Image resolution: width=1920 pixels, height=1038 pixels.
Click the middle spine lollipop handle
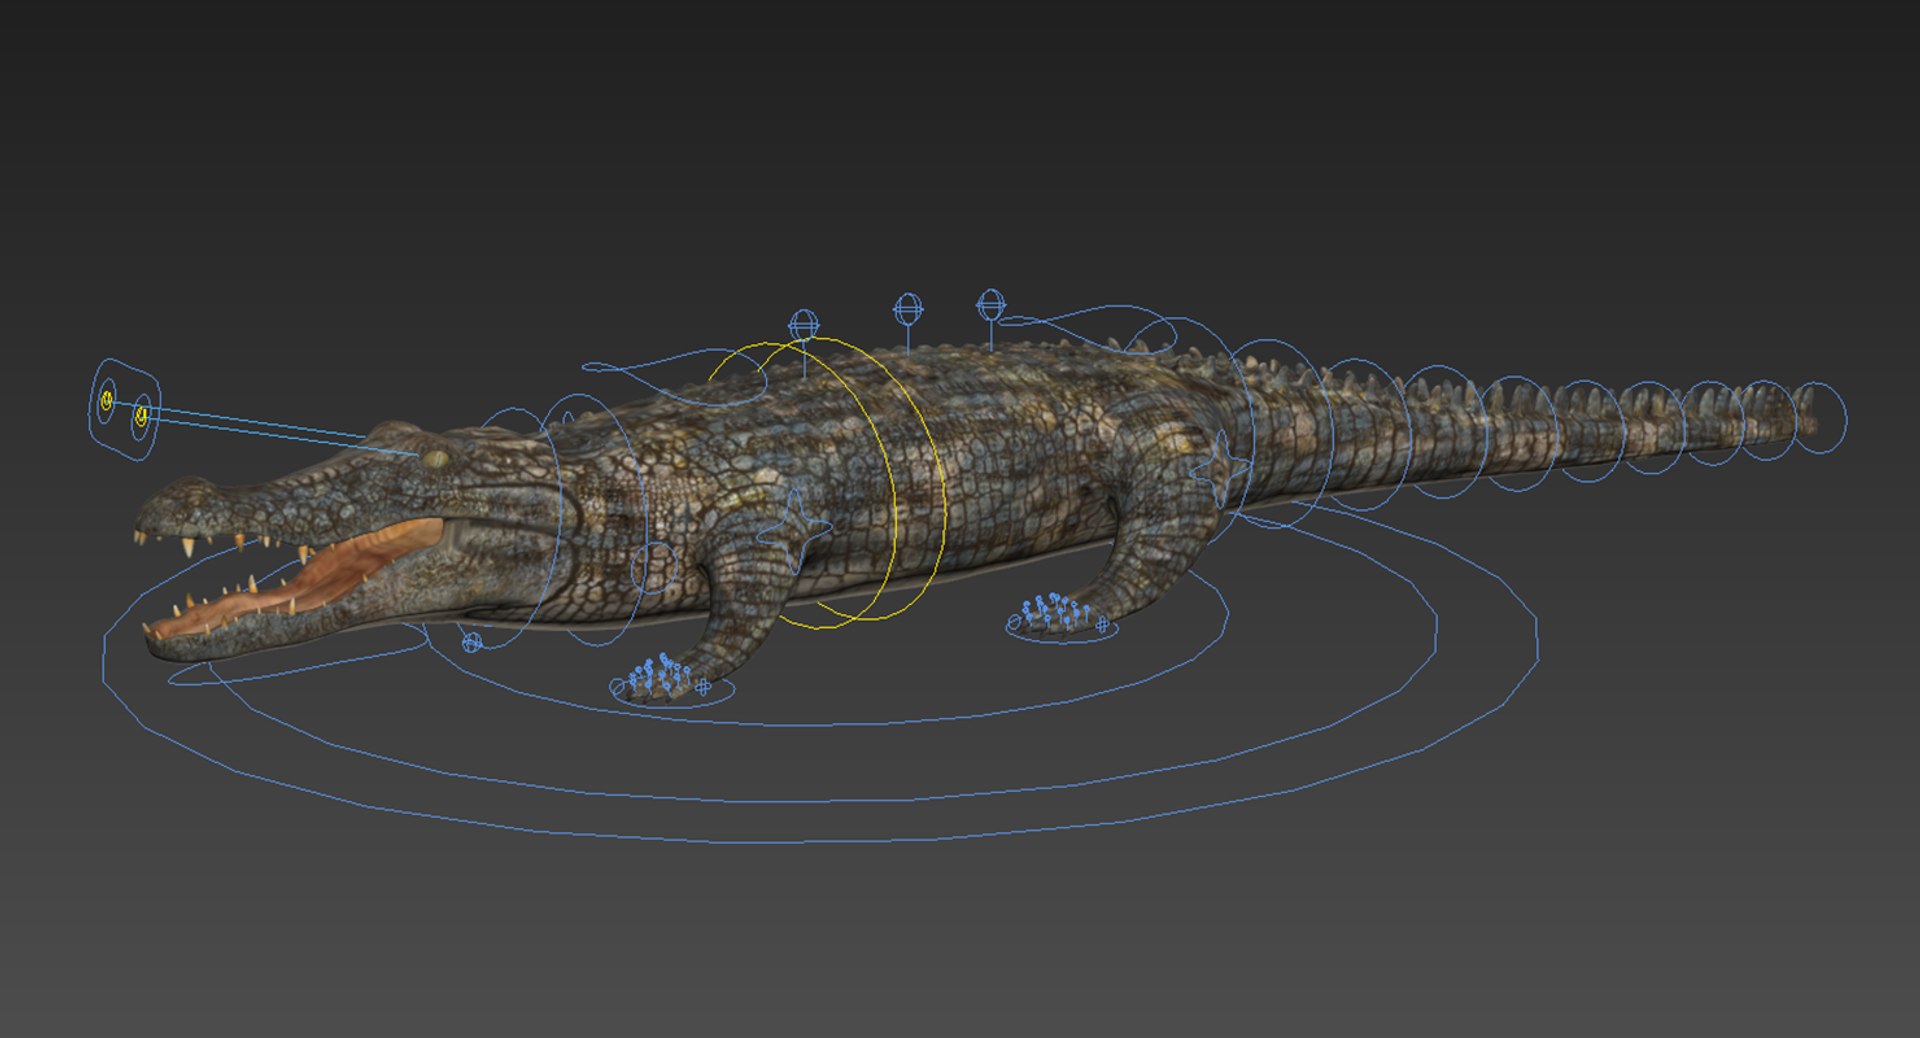(x=908, y=309)
